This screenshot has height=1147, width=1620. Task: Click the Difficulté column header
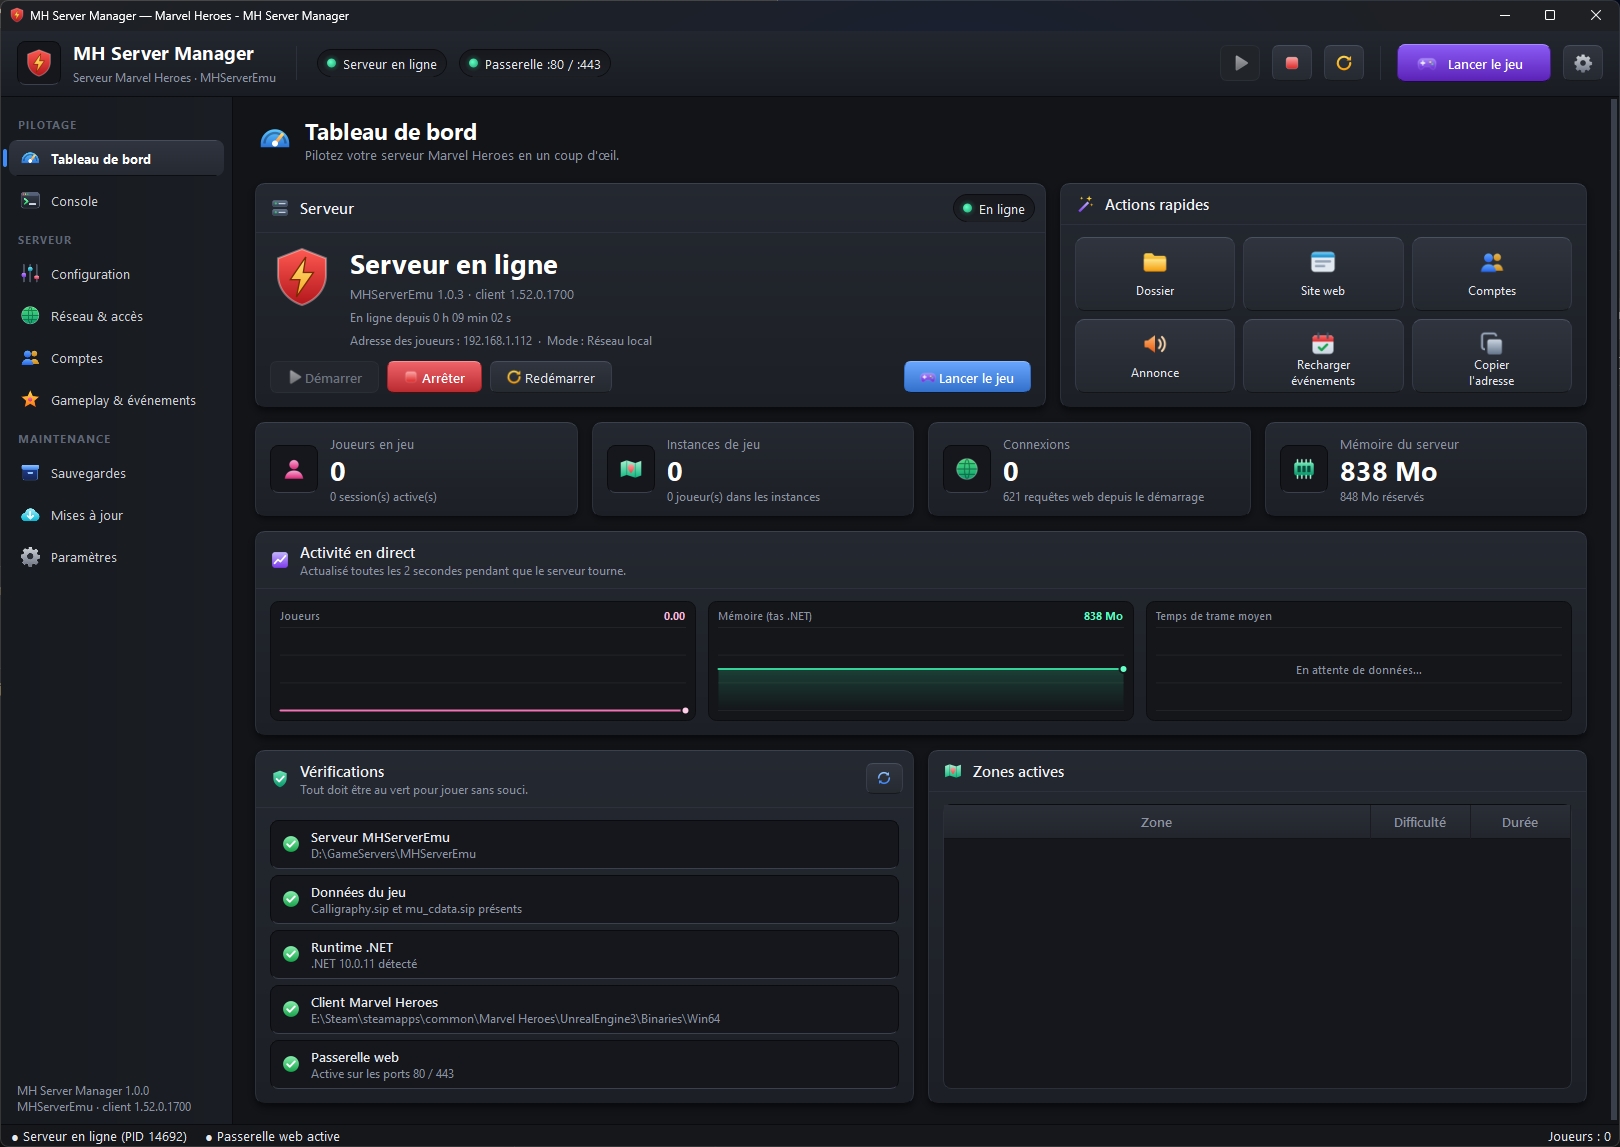[1420, 822]
